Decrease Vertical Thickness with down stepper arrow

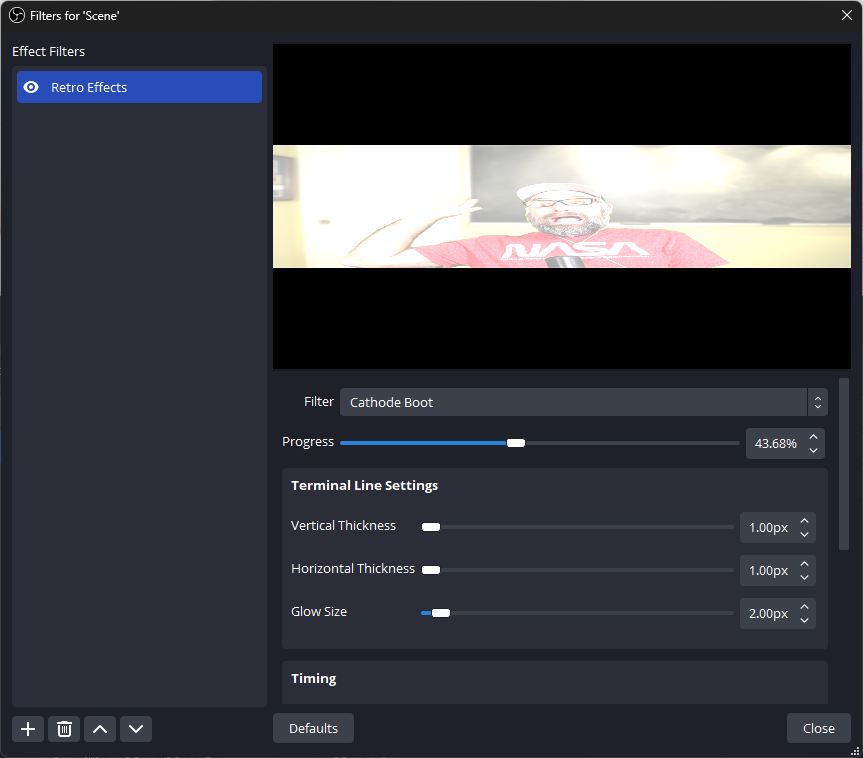click(x=804, y=535)
